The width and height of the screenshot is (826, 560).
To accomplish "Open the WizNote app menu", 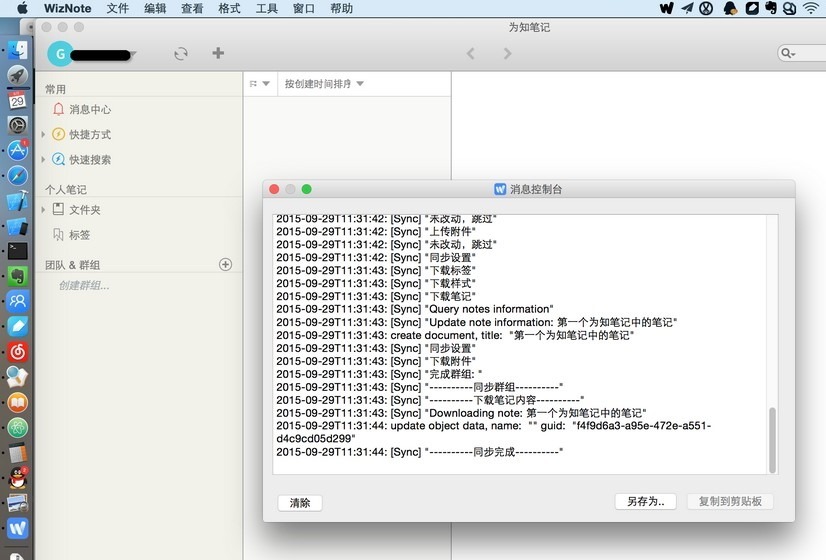I will [x=67, y=8].
